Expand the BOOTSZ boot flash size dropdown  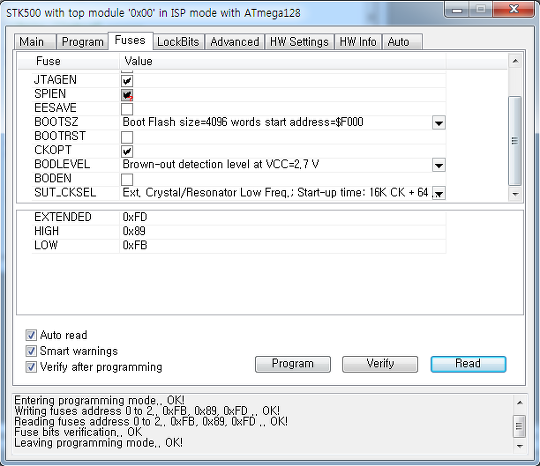tap(439, 123)
